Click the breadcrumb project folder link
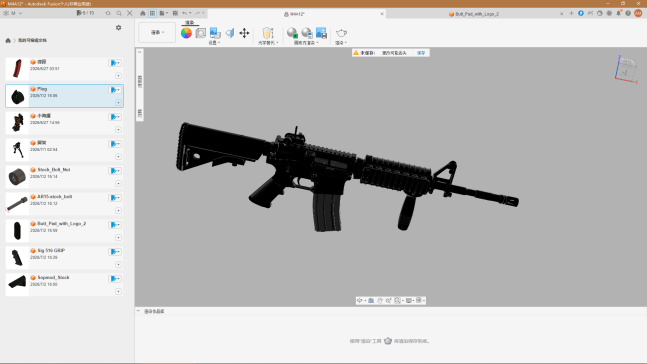 [33, 40]
